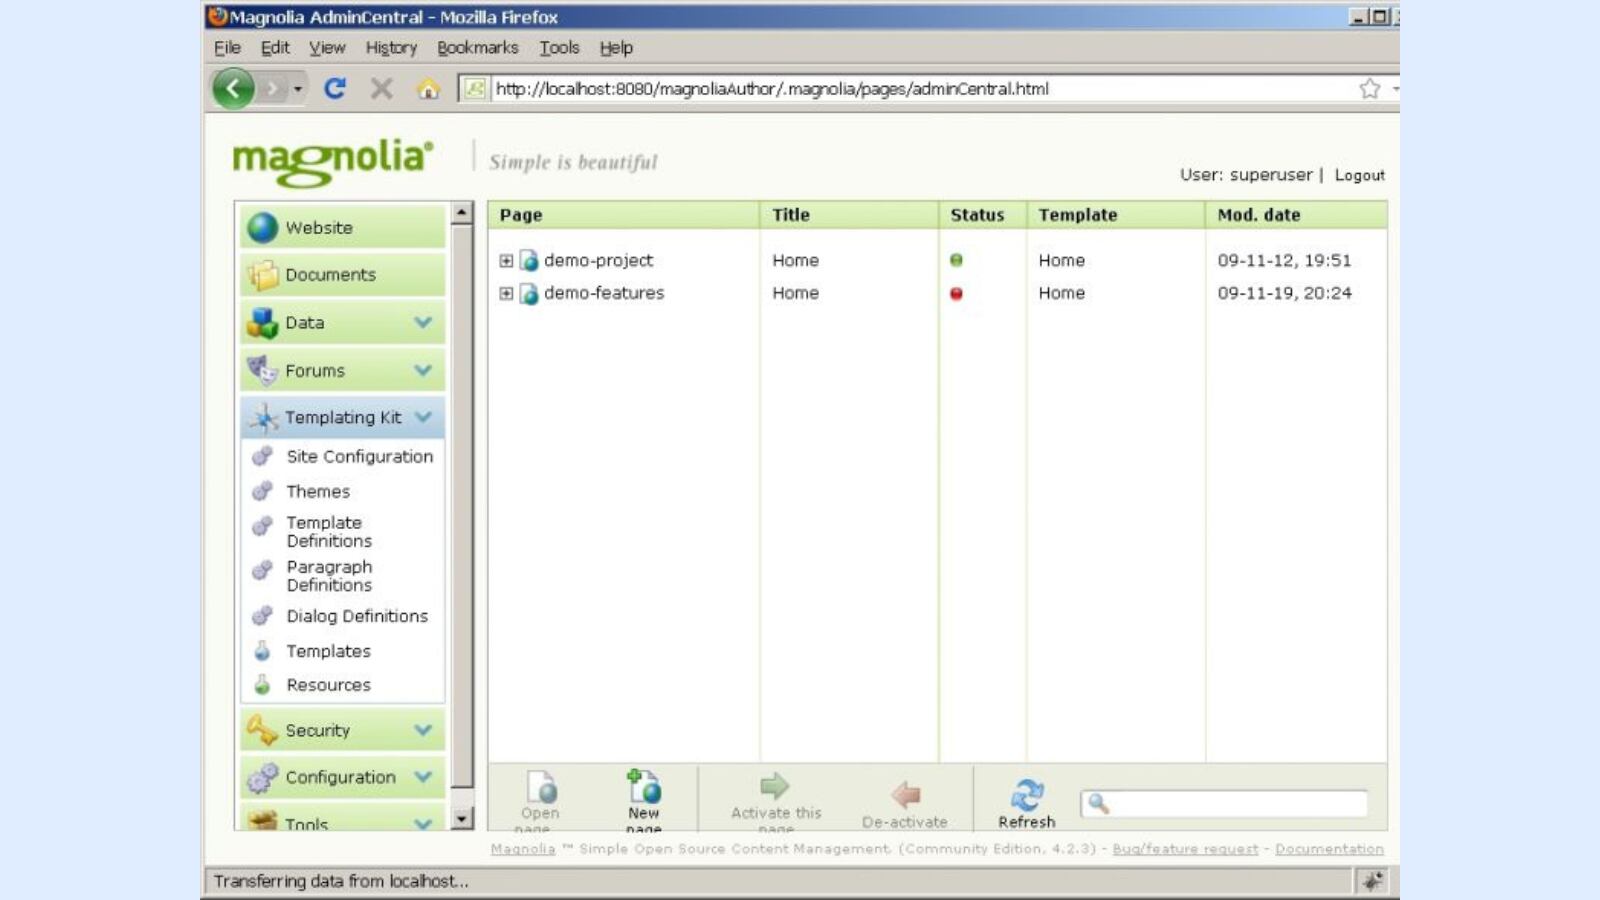The image size is (1600, 900).
Task: Open the File menu
Action: (227, 48)
